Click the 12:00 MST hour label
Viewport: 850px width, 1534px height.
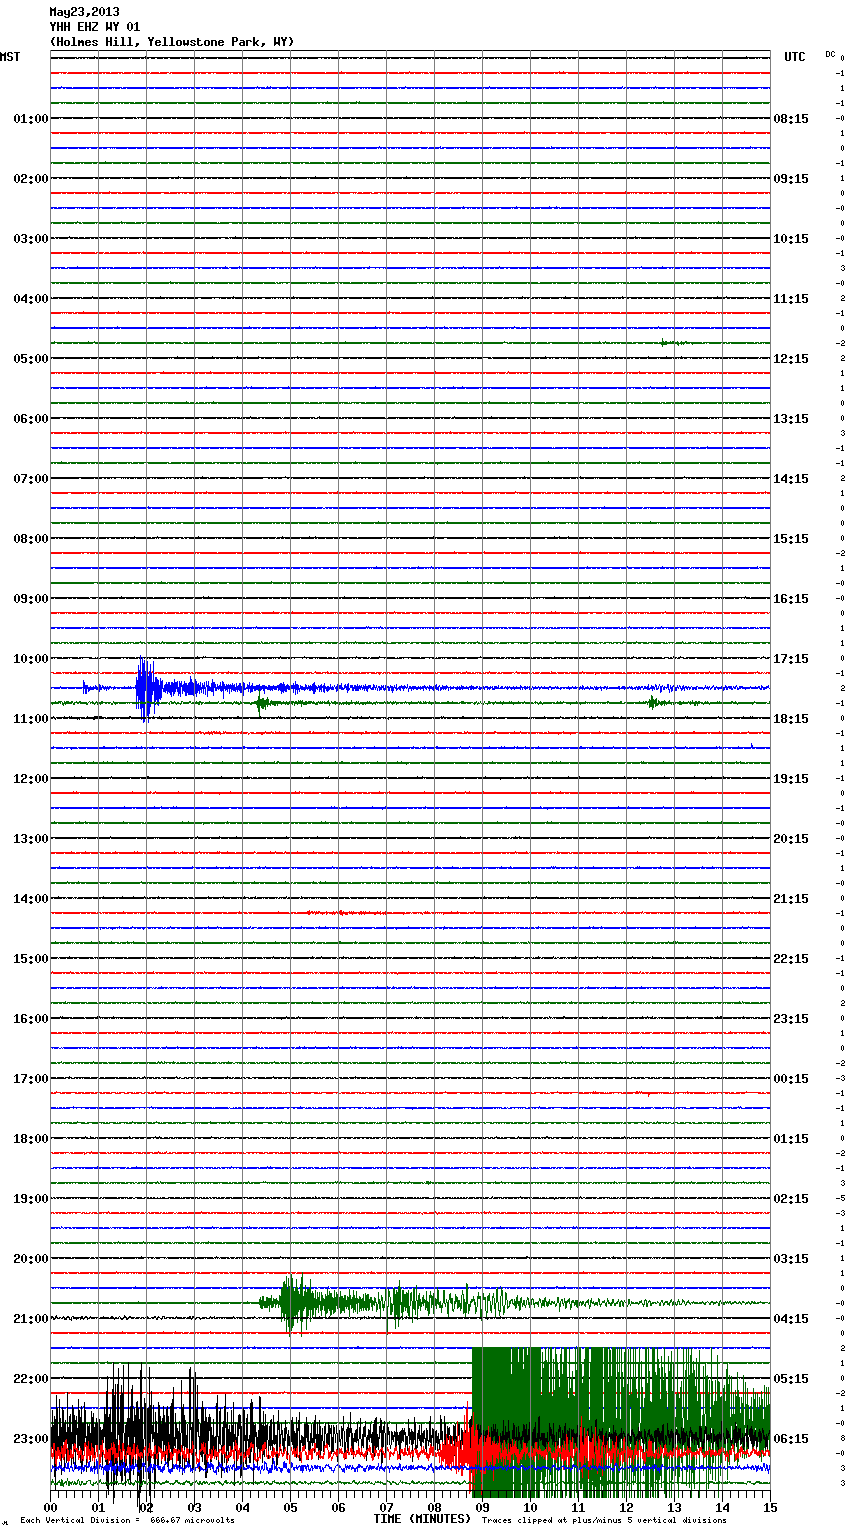point(31,779)
